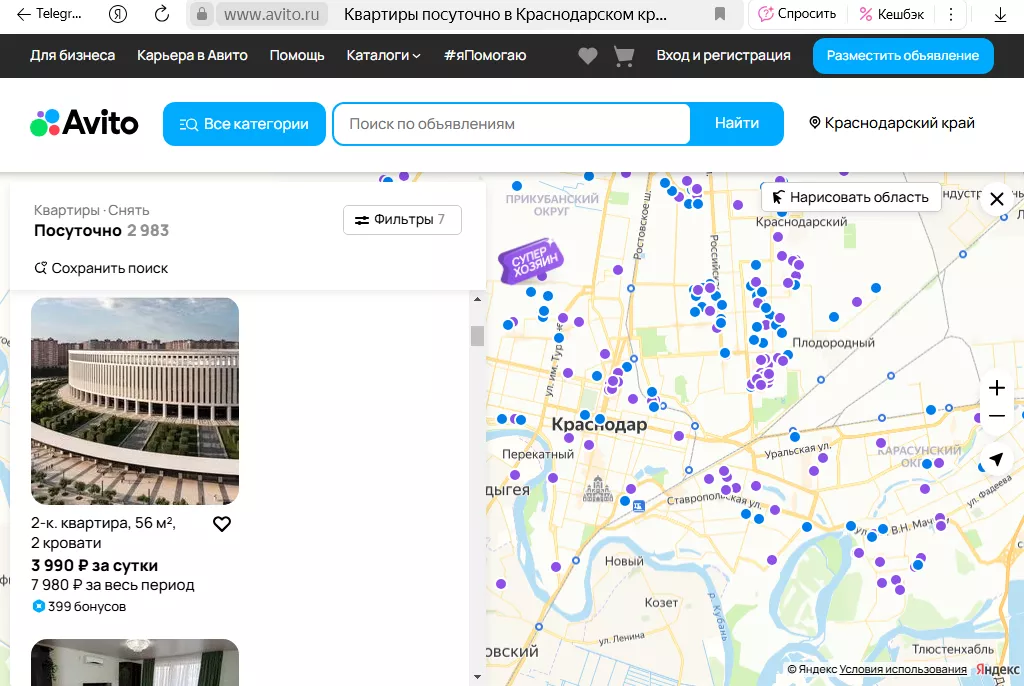Open favorites heart icon in header

588,56
